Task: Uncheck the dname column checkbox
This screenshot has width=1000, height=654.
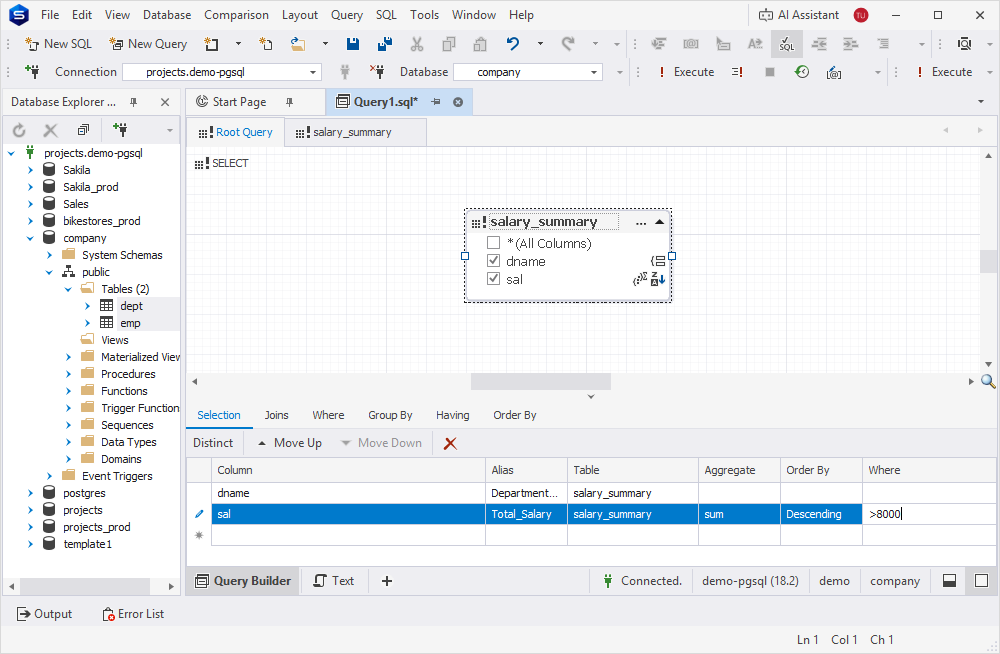Action: coord(493,260)
